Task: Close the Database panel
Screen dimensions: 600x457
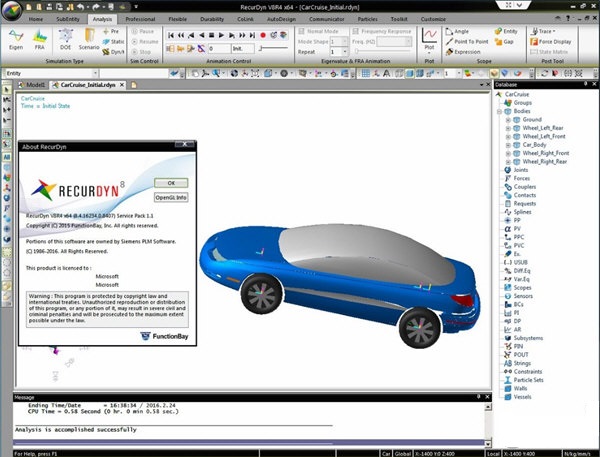Action: coord(595,84)
